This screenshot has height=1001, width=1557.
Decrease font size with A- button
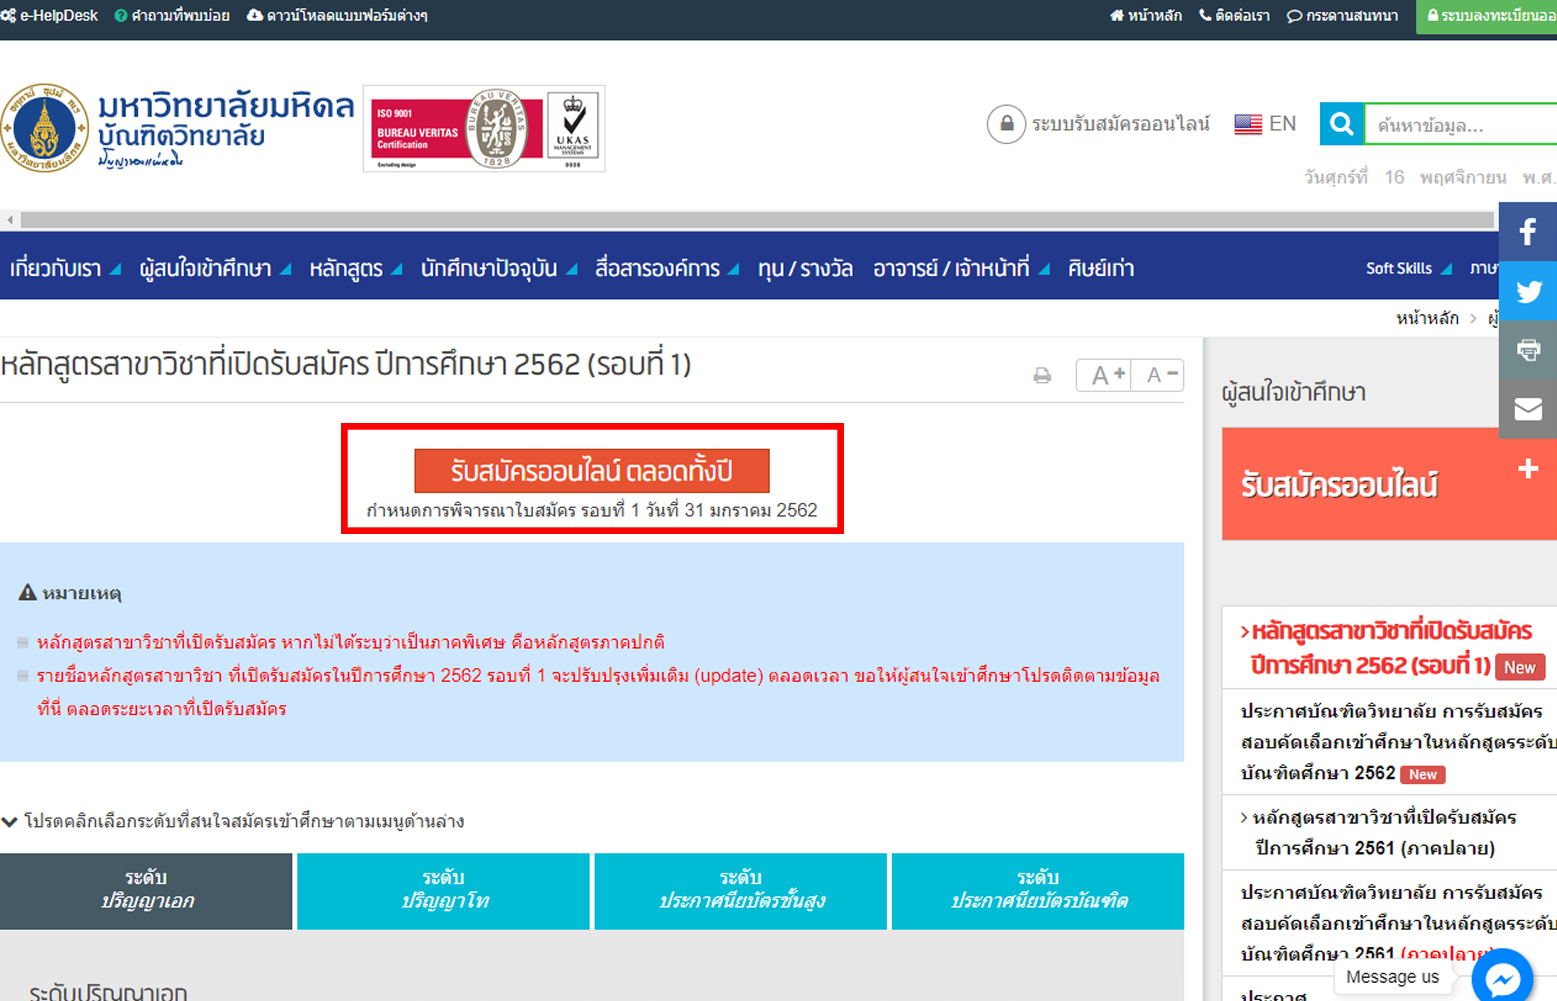[x=1159, y=375]
